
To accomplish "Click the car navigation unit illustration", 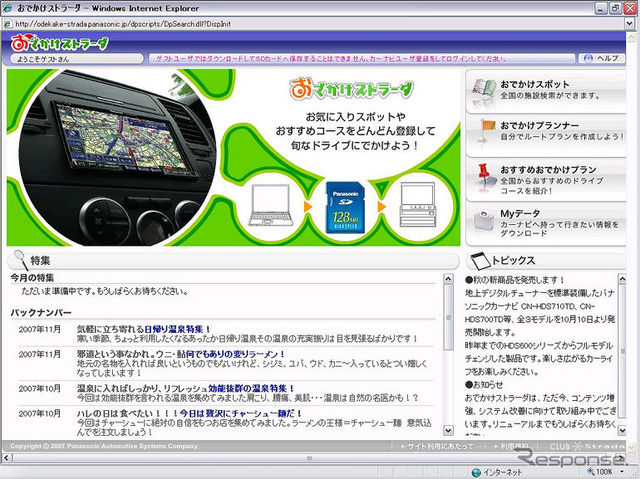I will point(418,204).
